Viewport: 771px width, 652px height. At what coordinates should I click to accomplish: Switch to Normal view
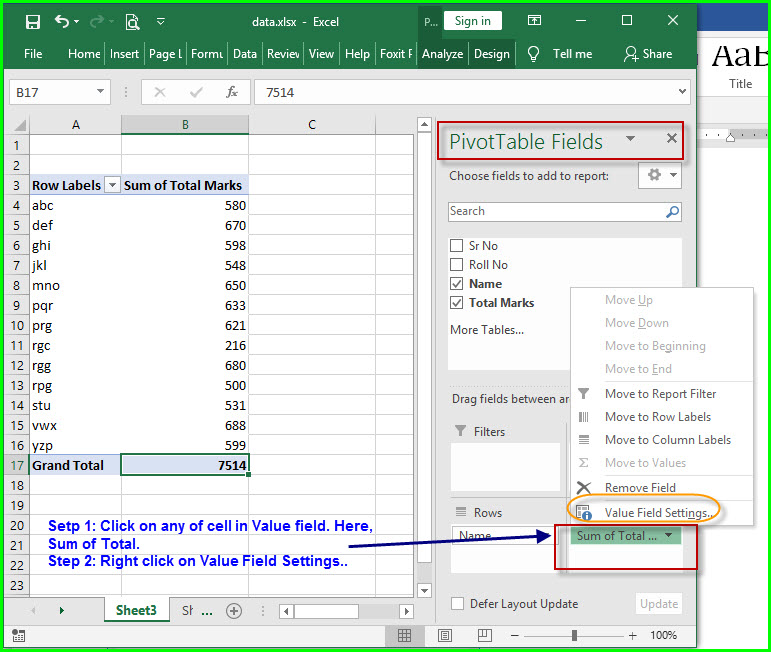click(x=404, y=635)
